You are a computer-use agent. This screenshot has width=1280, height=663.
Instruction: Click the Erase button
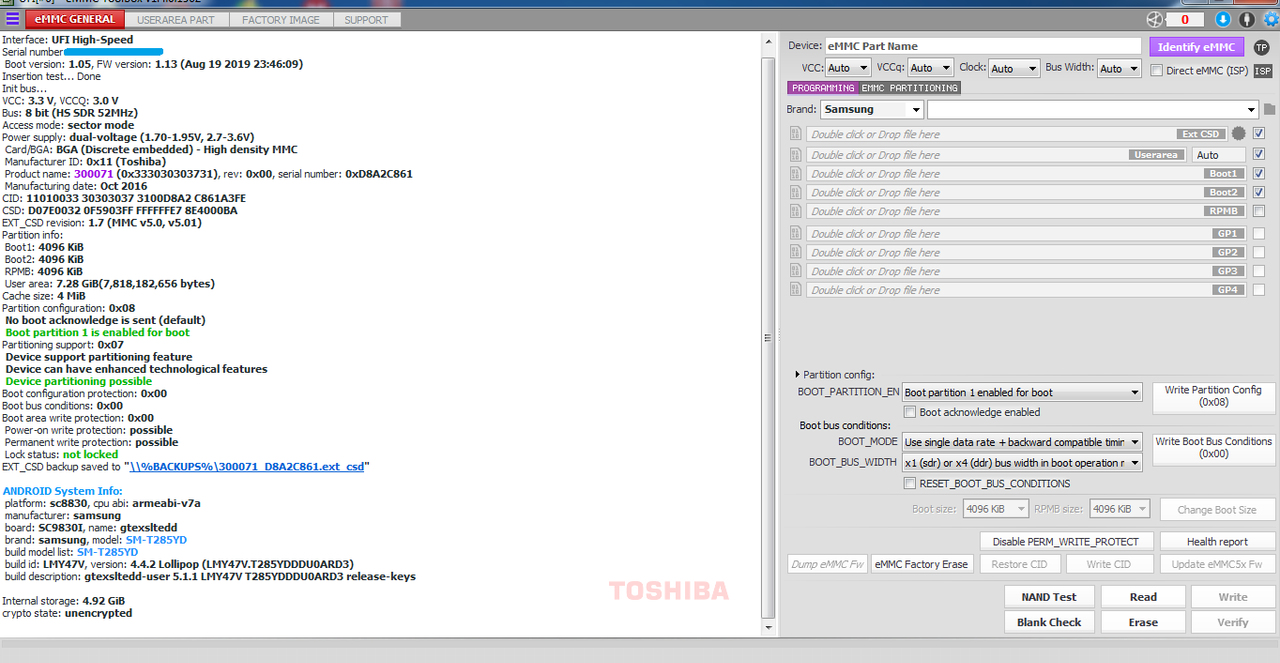tap(1143, 622)
